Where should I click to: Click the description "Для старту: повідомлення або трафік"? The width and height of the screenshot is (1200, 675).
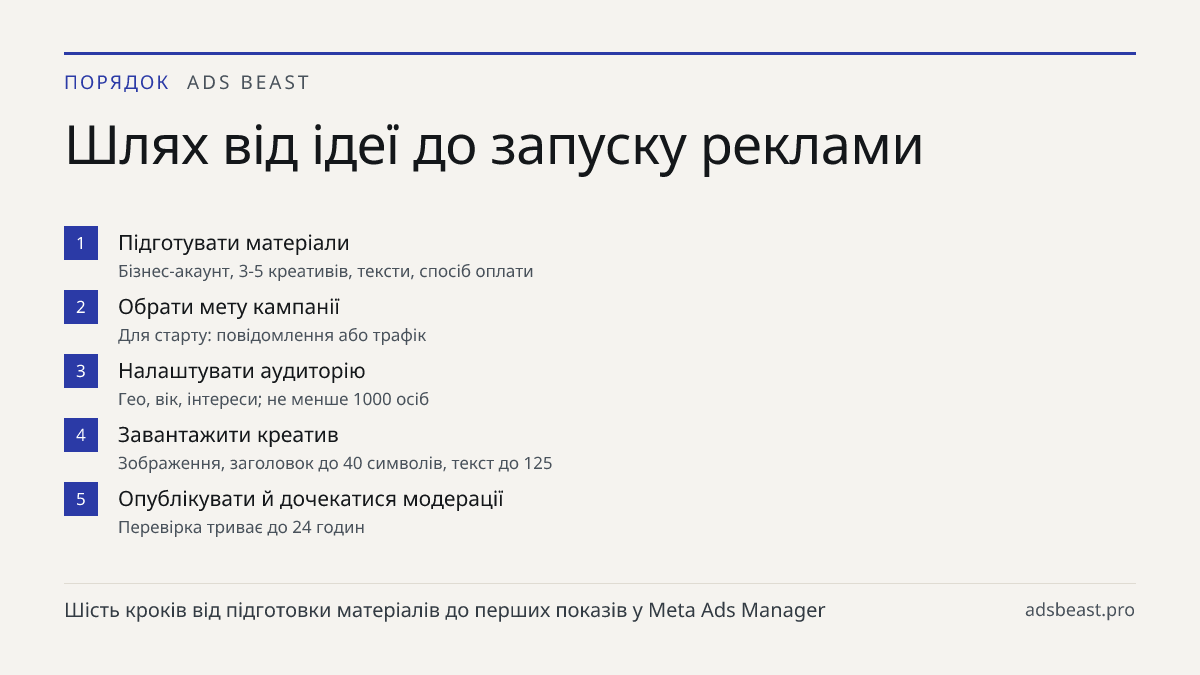272,335
